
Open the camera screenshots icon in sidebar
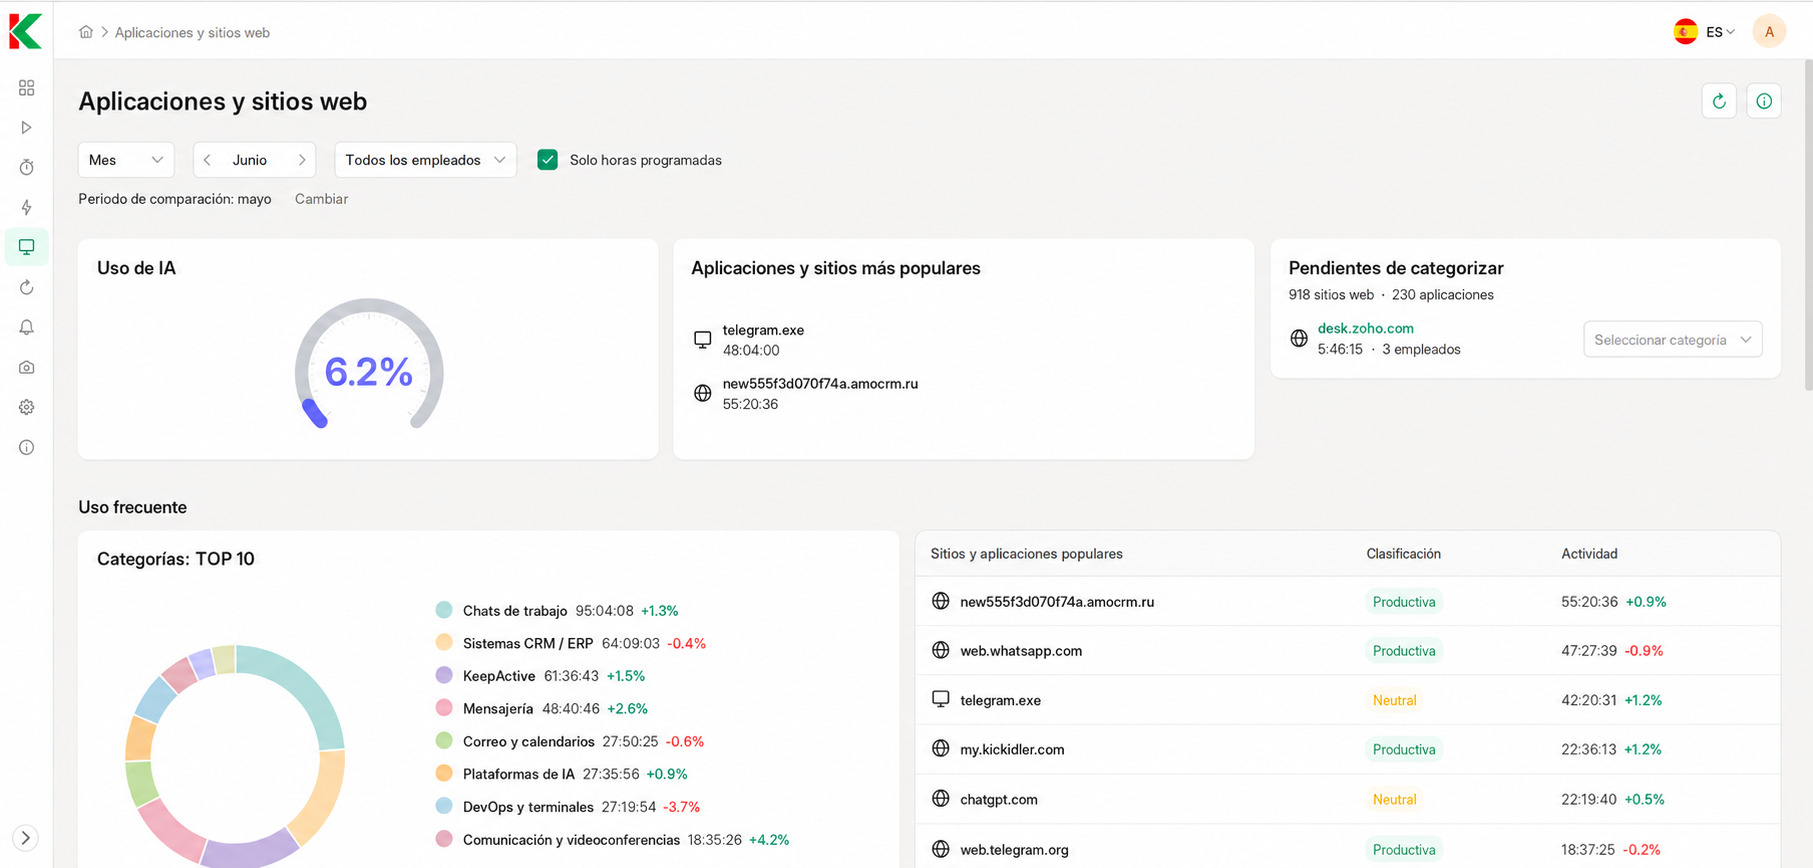(27, 368)
